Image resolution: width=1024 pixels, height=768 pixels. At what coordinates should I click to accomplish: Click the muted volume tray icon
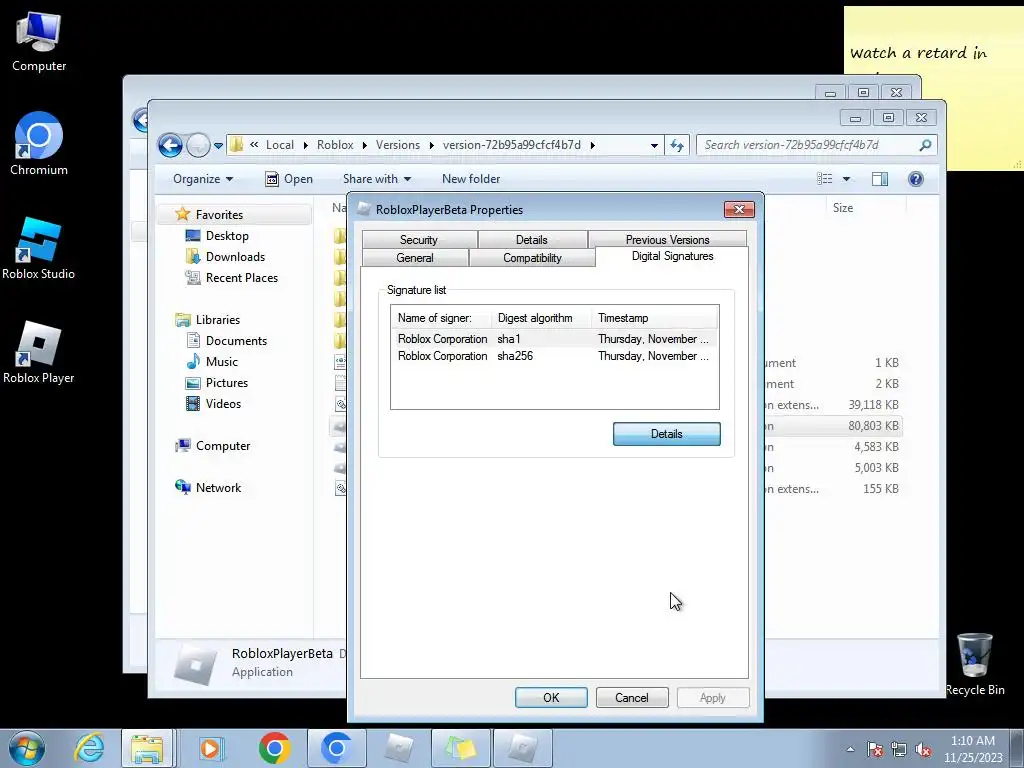(923, 749)
